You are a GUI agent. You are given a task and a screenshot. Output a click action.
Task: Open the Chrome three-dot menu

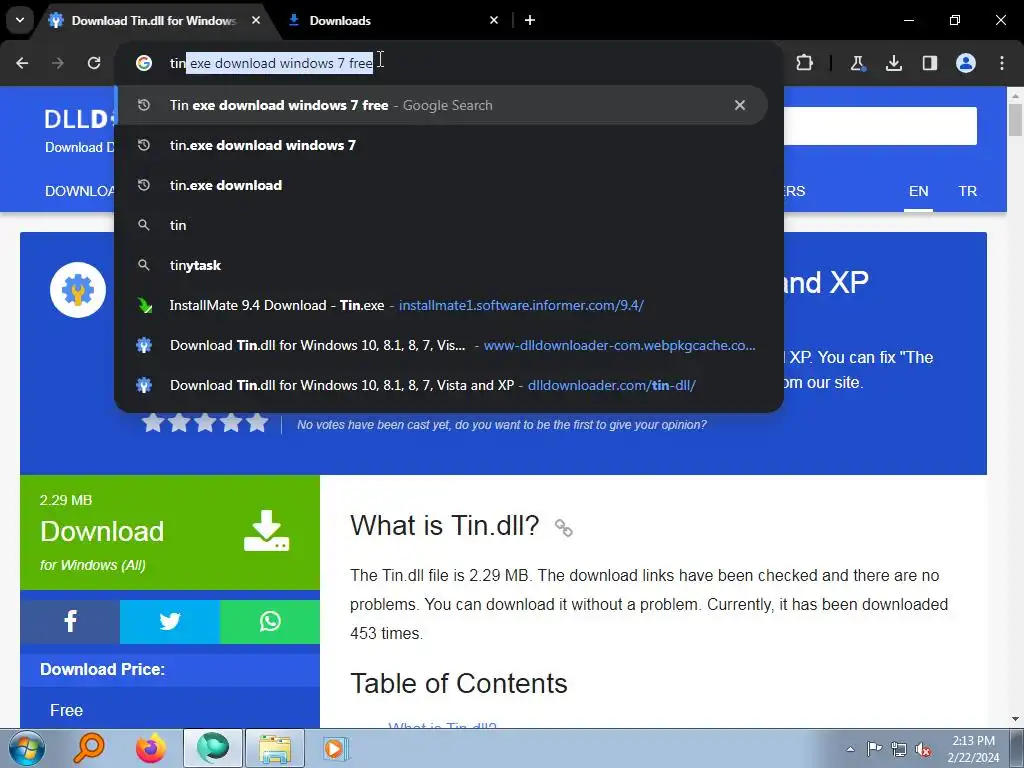[x=1002, y=63]
